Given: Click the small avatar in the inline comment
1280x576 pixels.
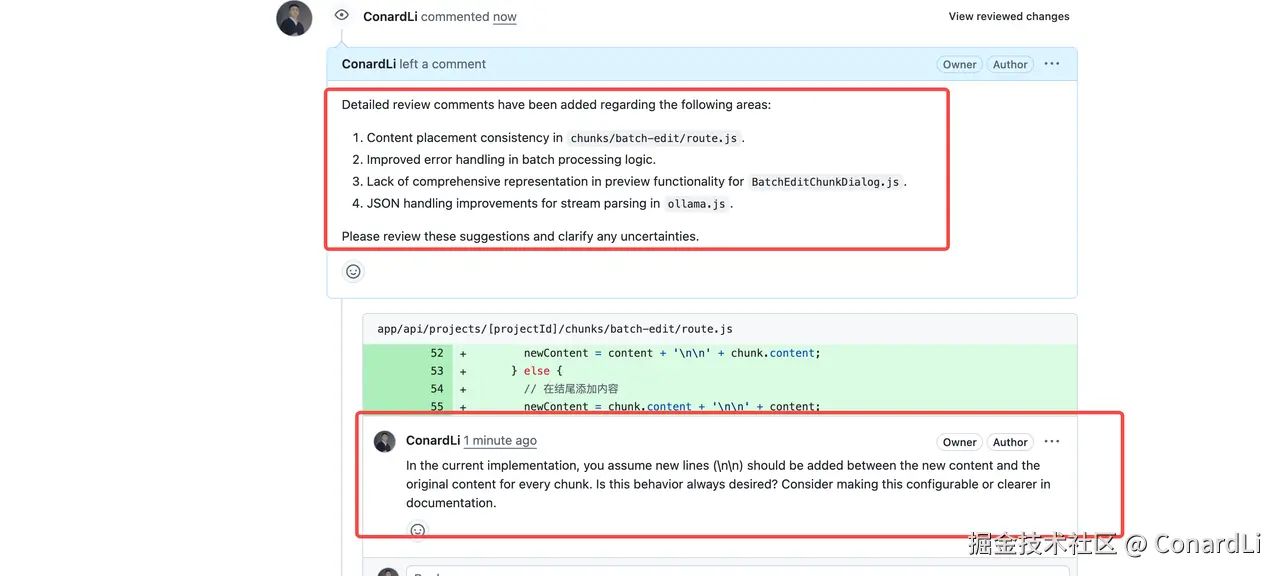Looking at the screenshot, I should (385, 442).
